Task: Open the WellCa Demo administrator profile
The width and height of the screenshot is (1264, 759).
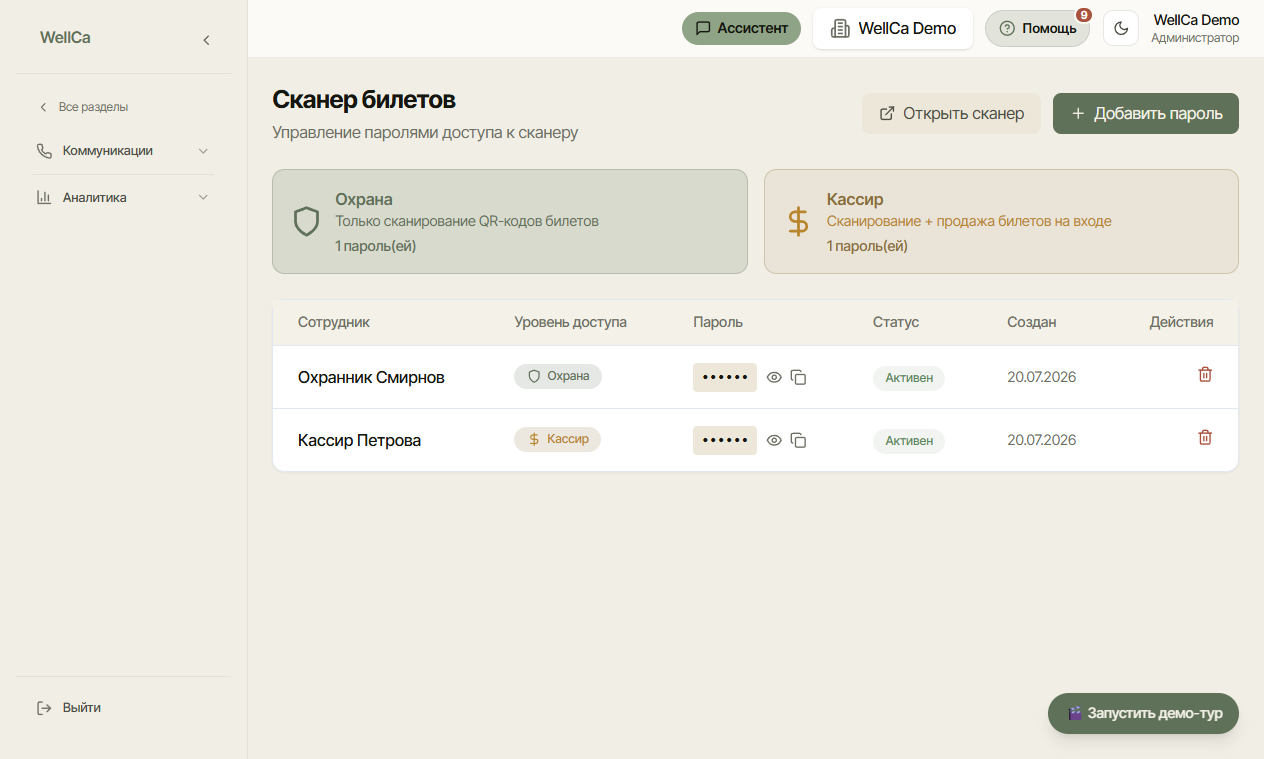Action: [1195, 29]
